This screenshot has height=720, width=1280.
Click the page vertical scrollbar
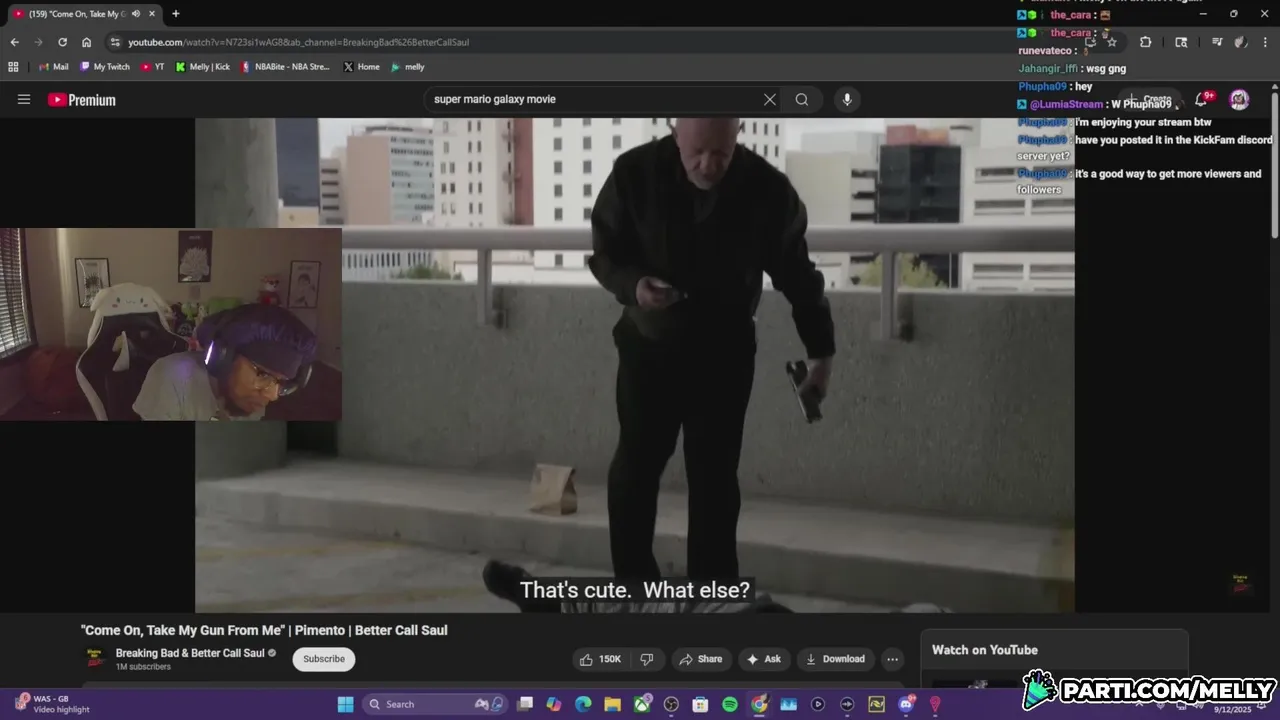pyautogui.click(x=1275, y=165)
